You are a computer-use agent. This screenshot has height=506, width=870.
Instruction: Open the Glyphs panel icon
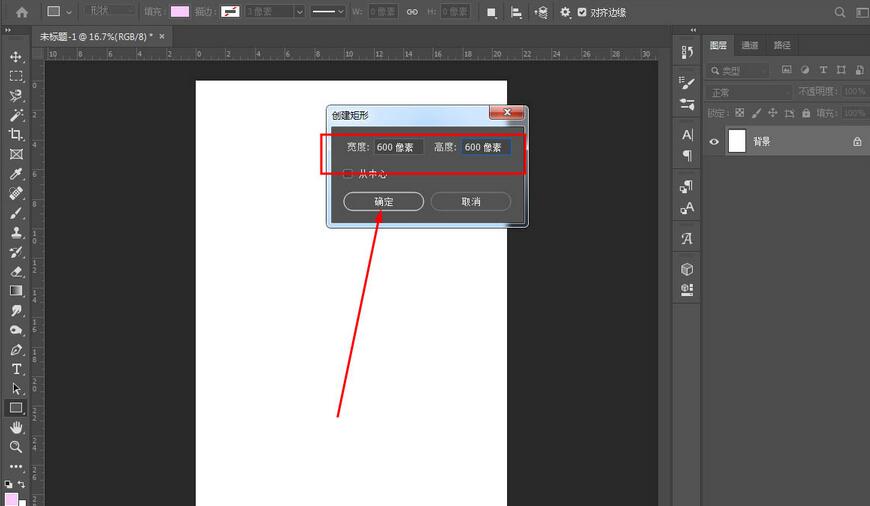(687, 239)
